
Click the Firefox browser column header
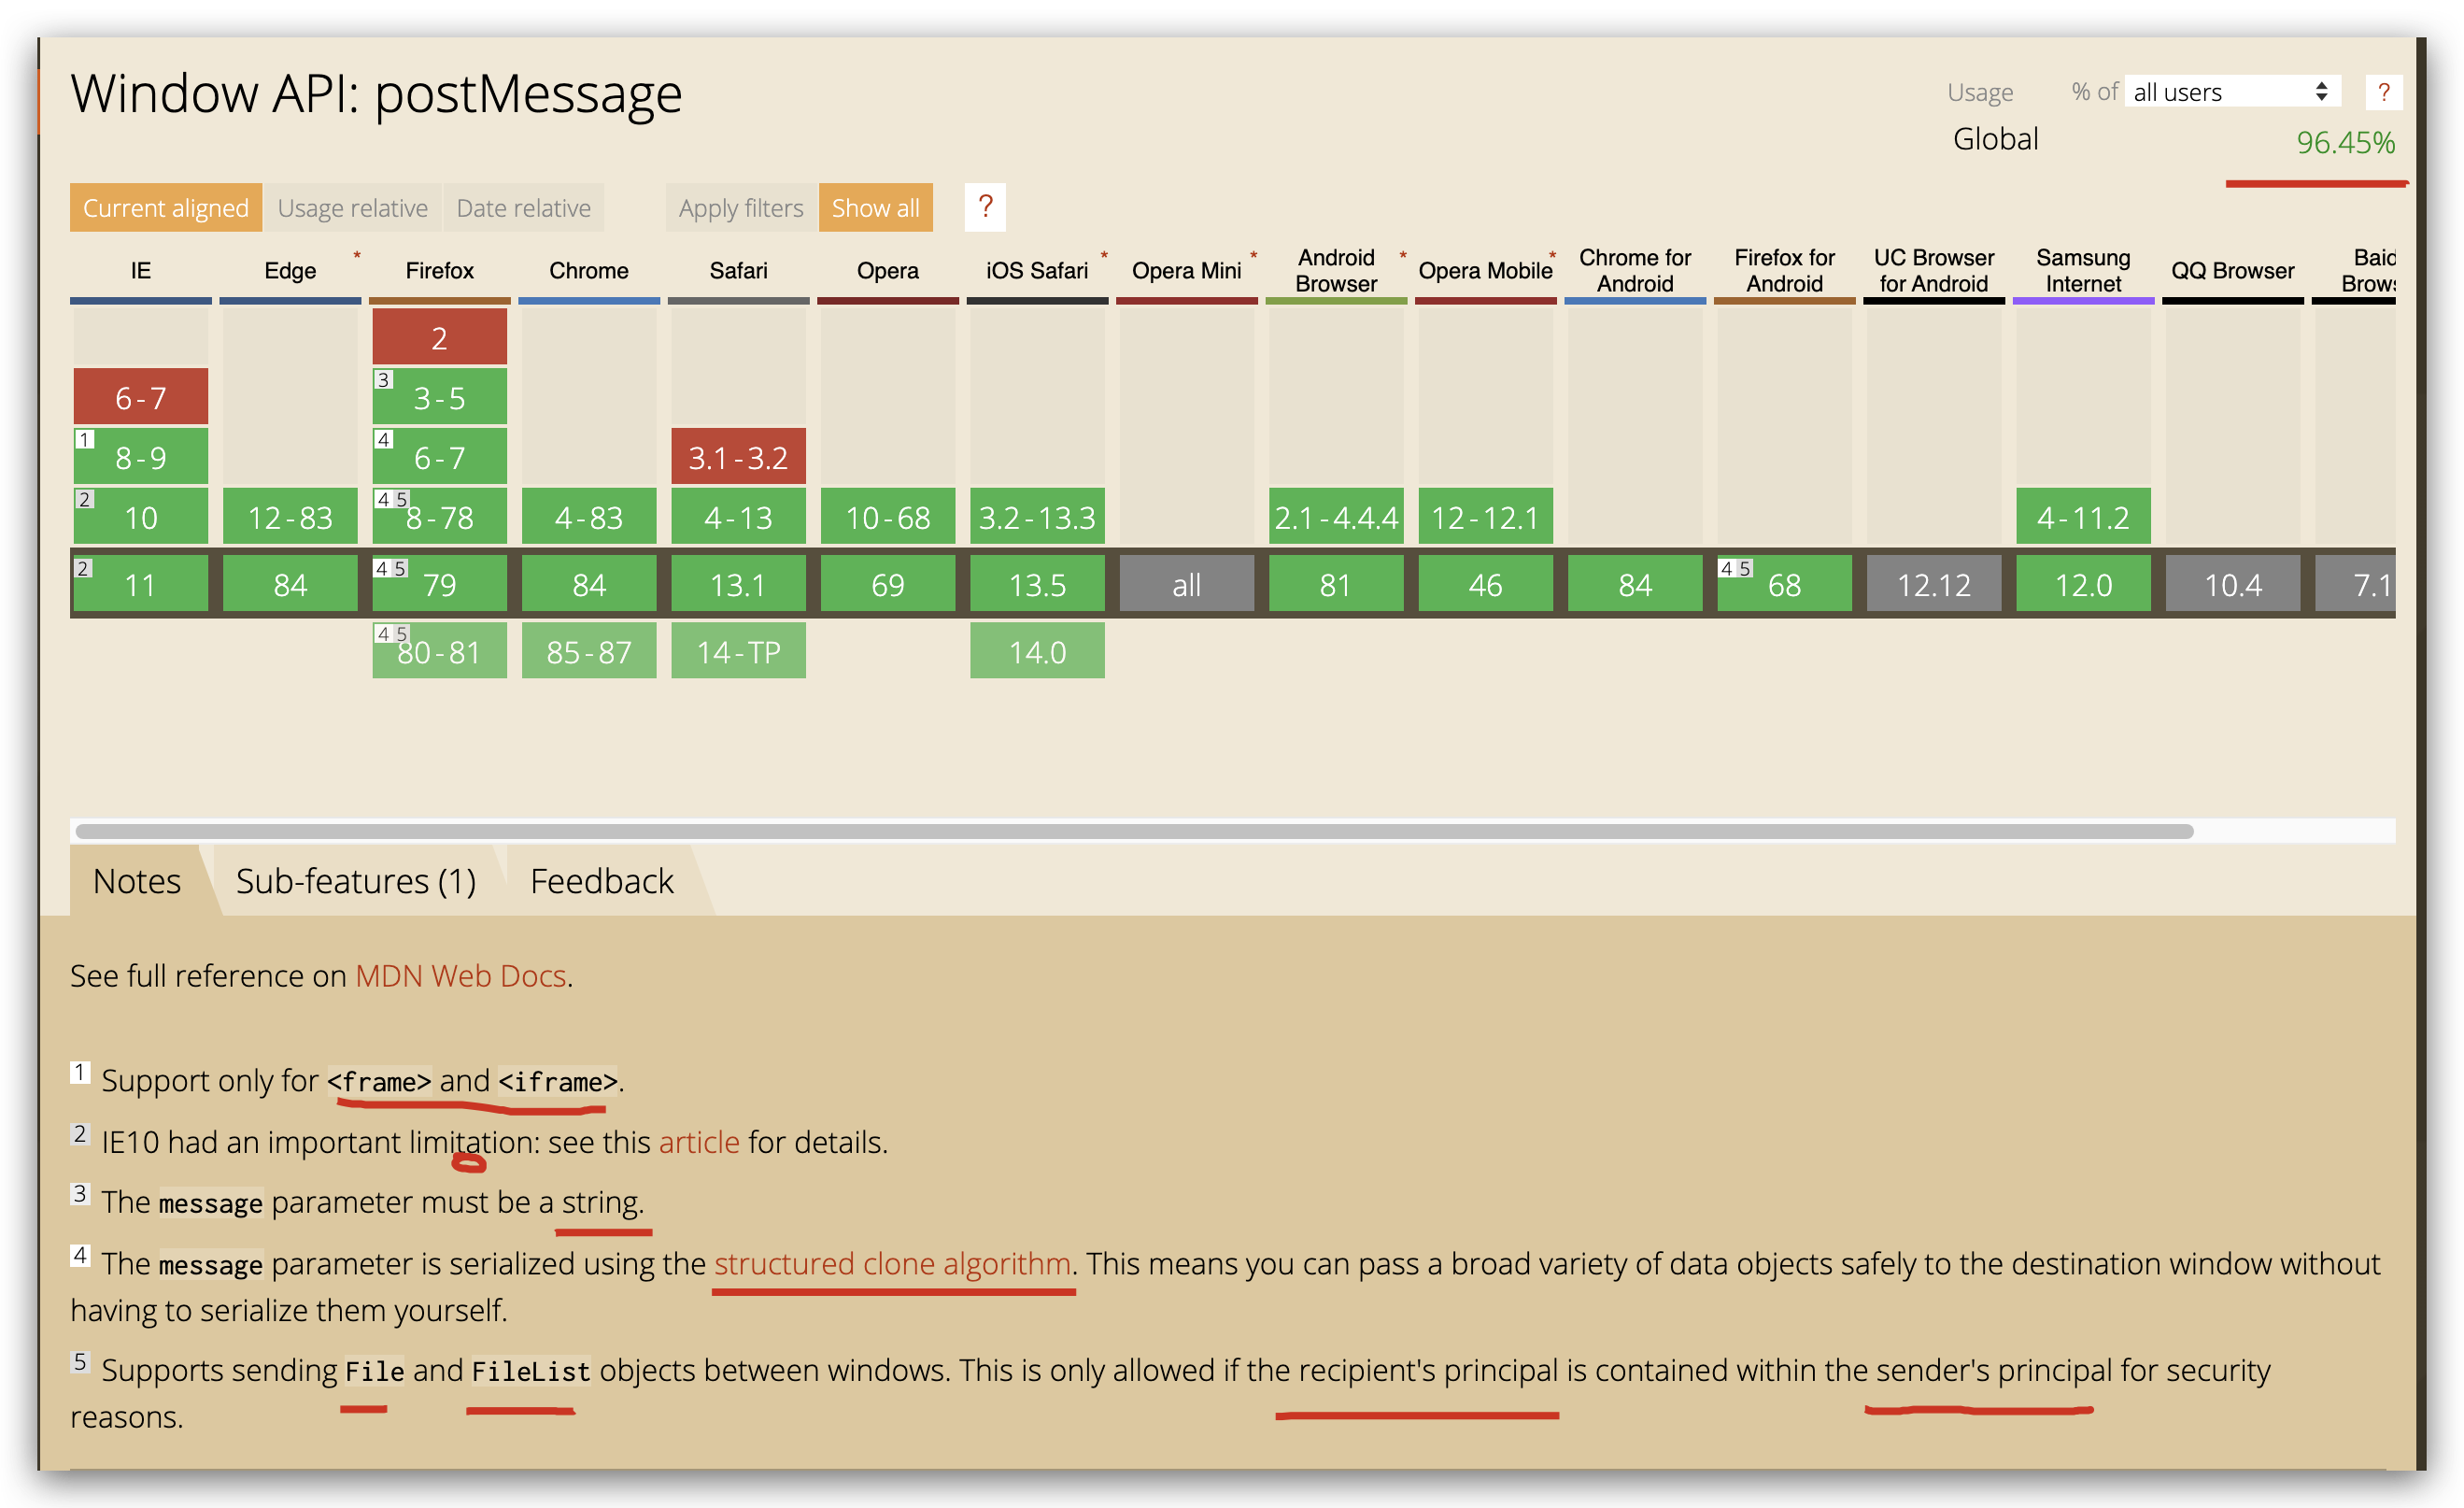coord(440,270)
